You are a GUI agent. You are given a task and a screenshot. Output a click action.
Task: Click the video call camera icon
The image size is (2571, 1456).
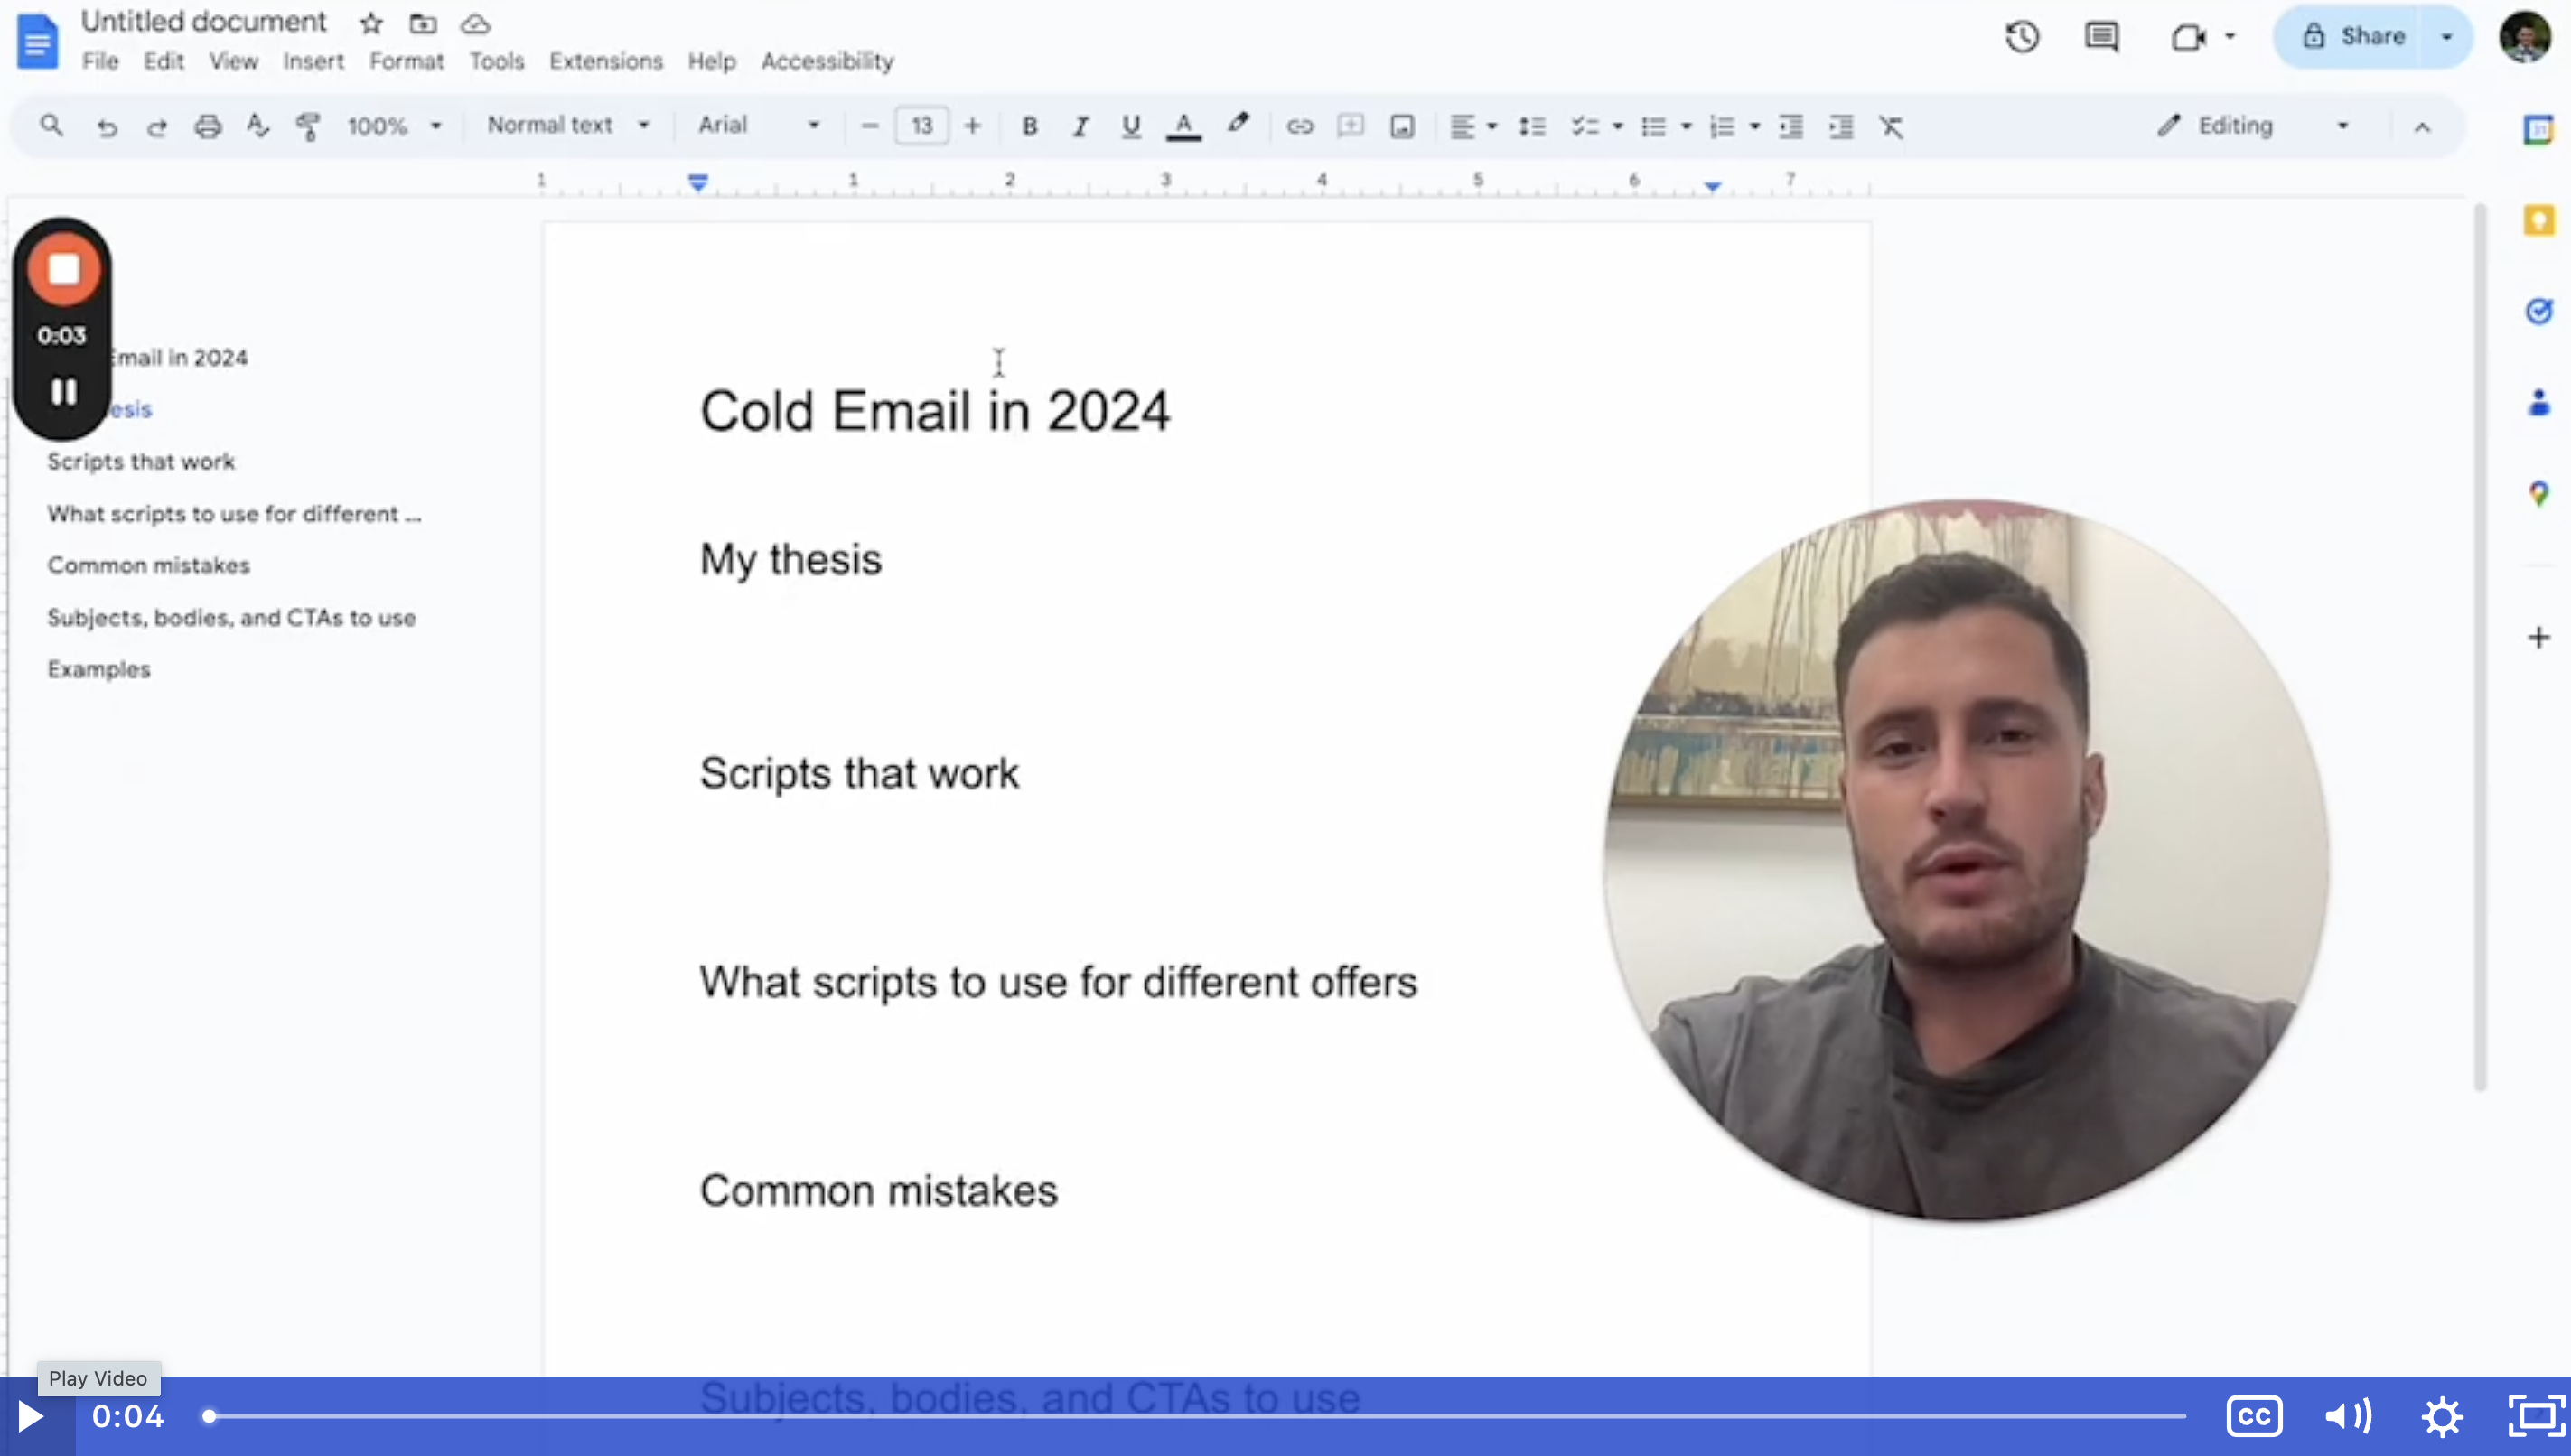2188,37
